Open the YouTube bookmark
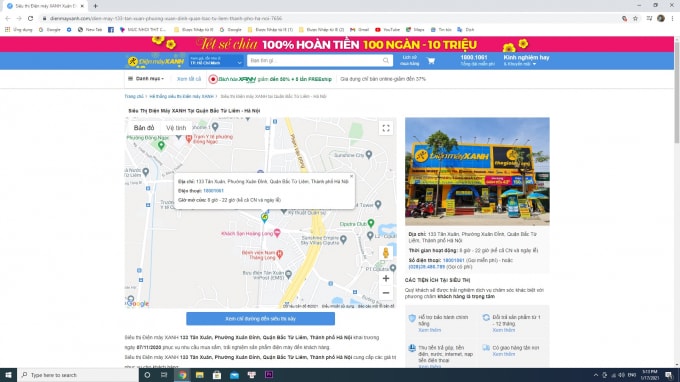Image resolution: width=680 pixels, height=382 pixels. [387, 29]
